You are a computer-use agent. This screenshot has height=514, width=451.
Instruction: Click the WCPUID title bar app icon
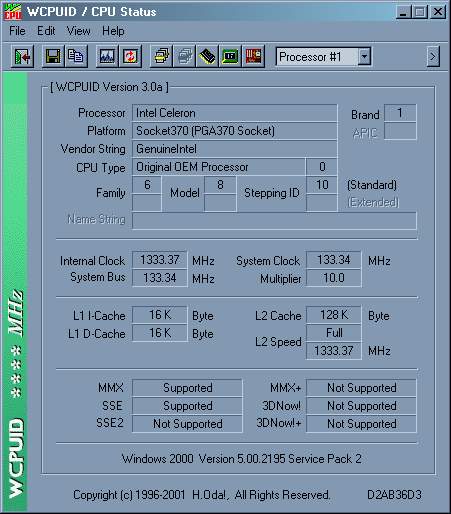point(13,12)
